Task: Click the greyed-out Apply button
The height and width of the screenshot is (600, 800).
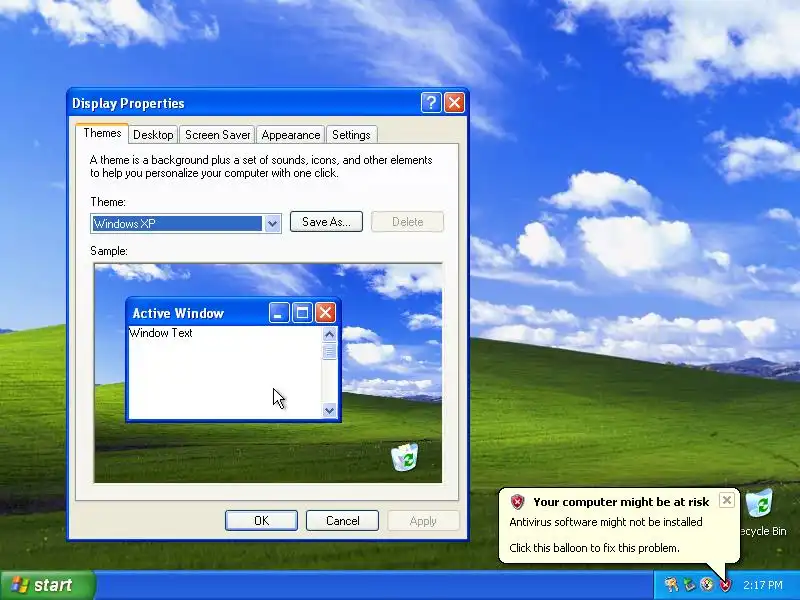Action: tap(423, 520)
